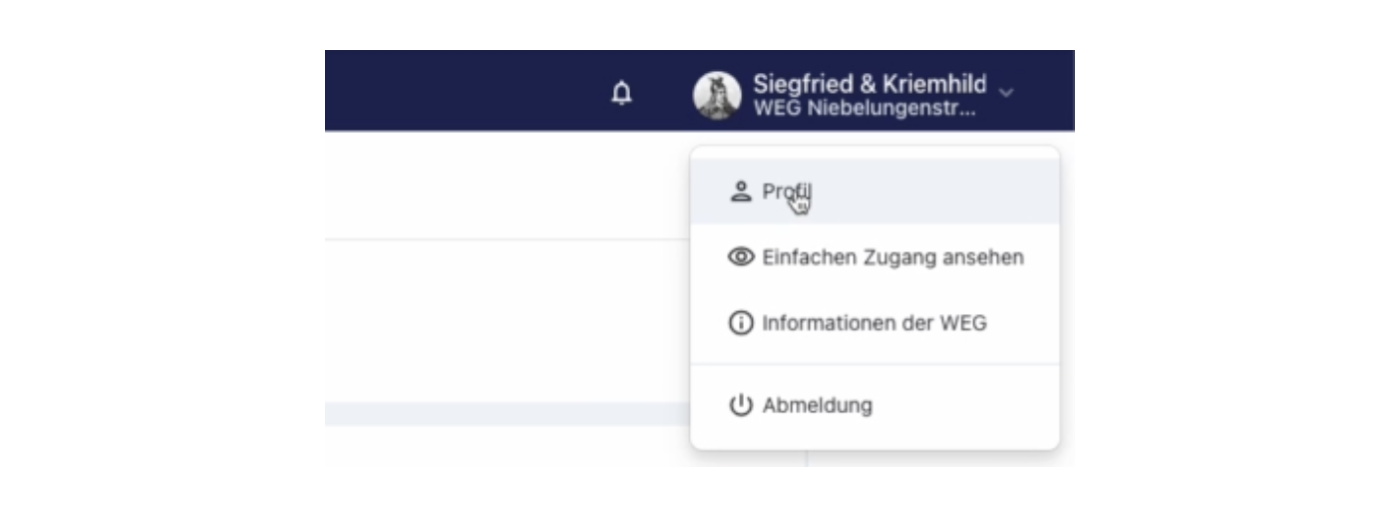Choose Abmeldung to sign out
Image resolution: width=1400 pixels, height=517 pixels.
coord(817,405)
